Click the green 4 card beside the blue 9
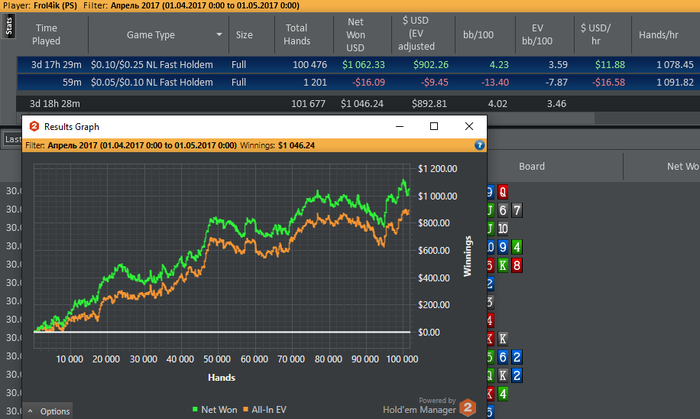This screenshot has height=419, width=700. pyautogui.click(x=517, y=247)
